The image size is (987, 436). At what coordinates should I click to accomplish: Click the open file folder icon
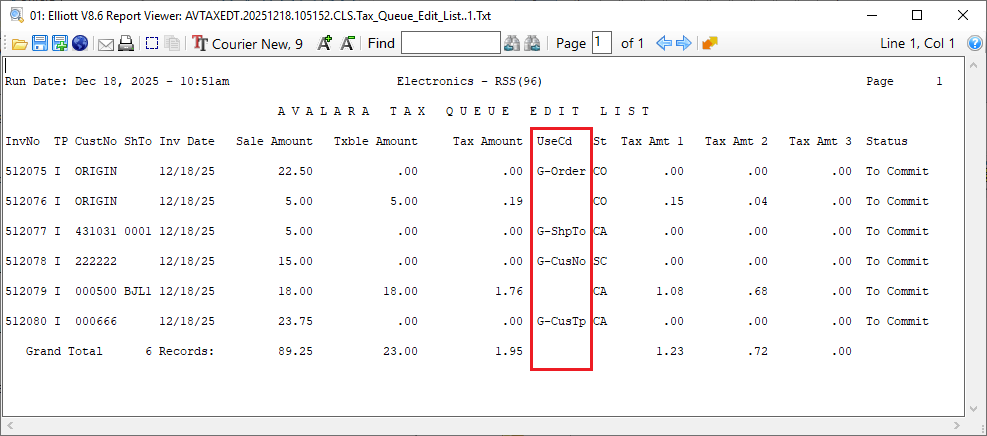pyautogui.click(x=19, y=43)
